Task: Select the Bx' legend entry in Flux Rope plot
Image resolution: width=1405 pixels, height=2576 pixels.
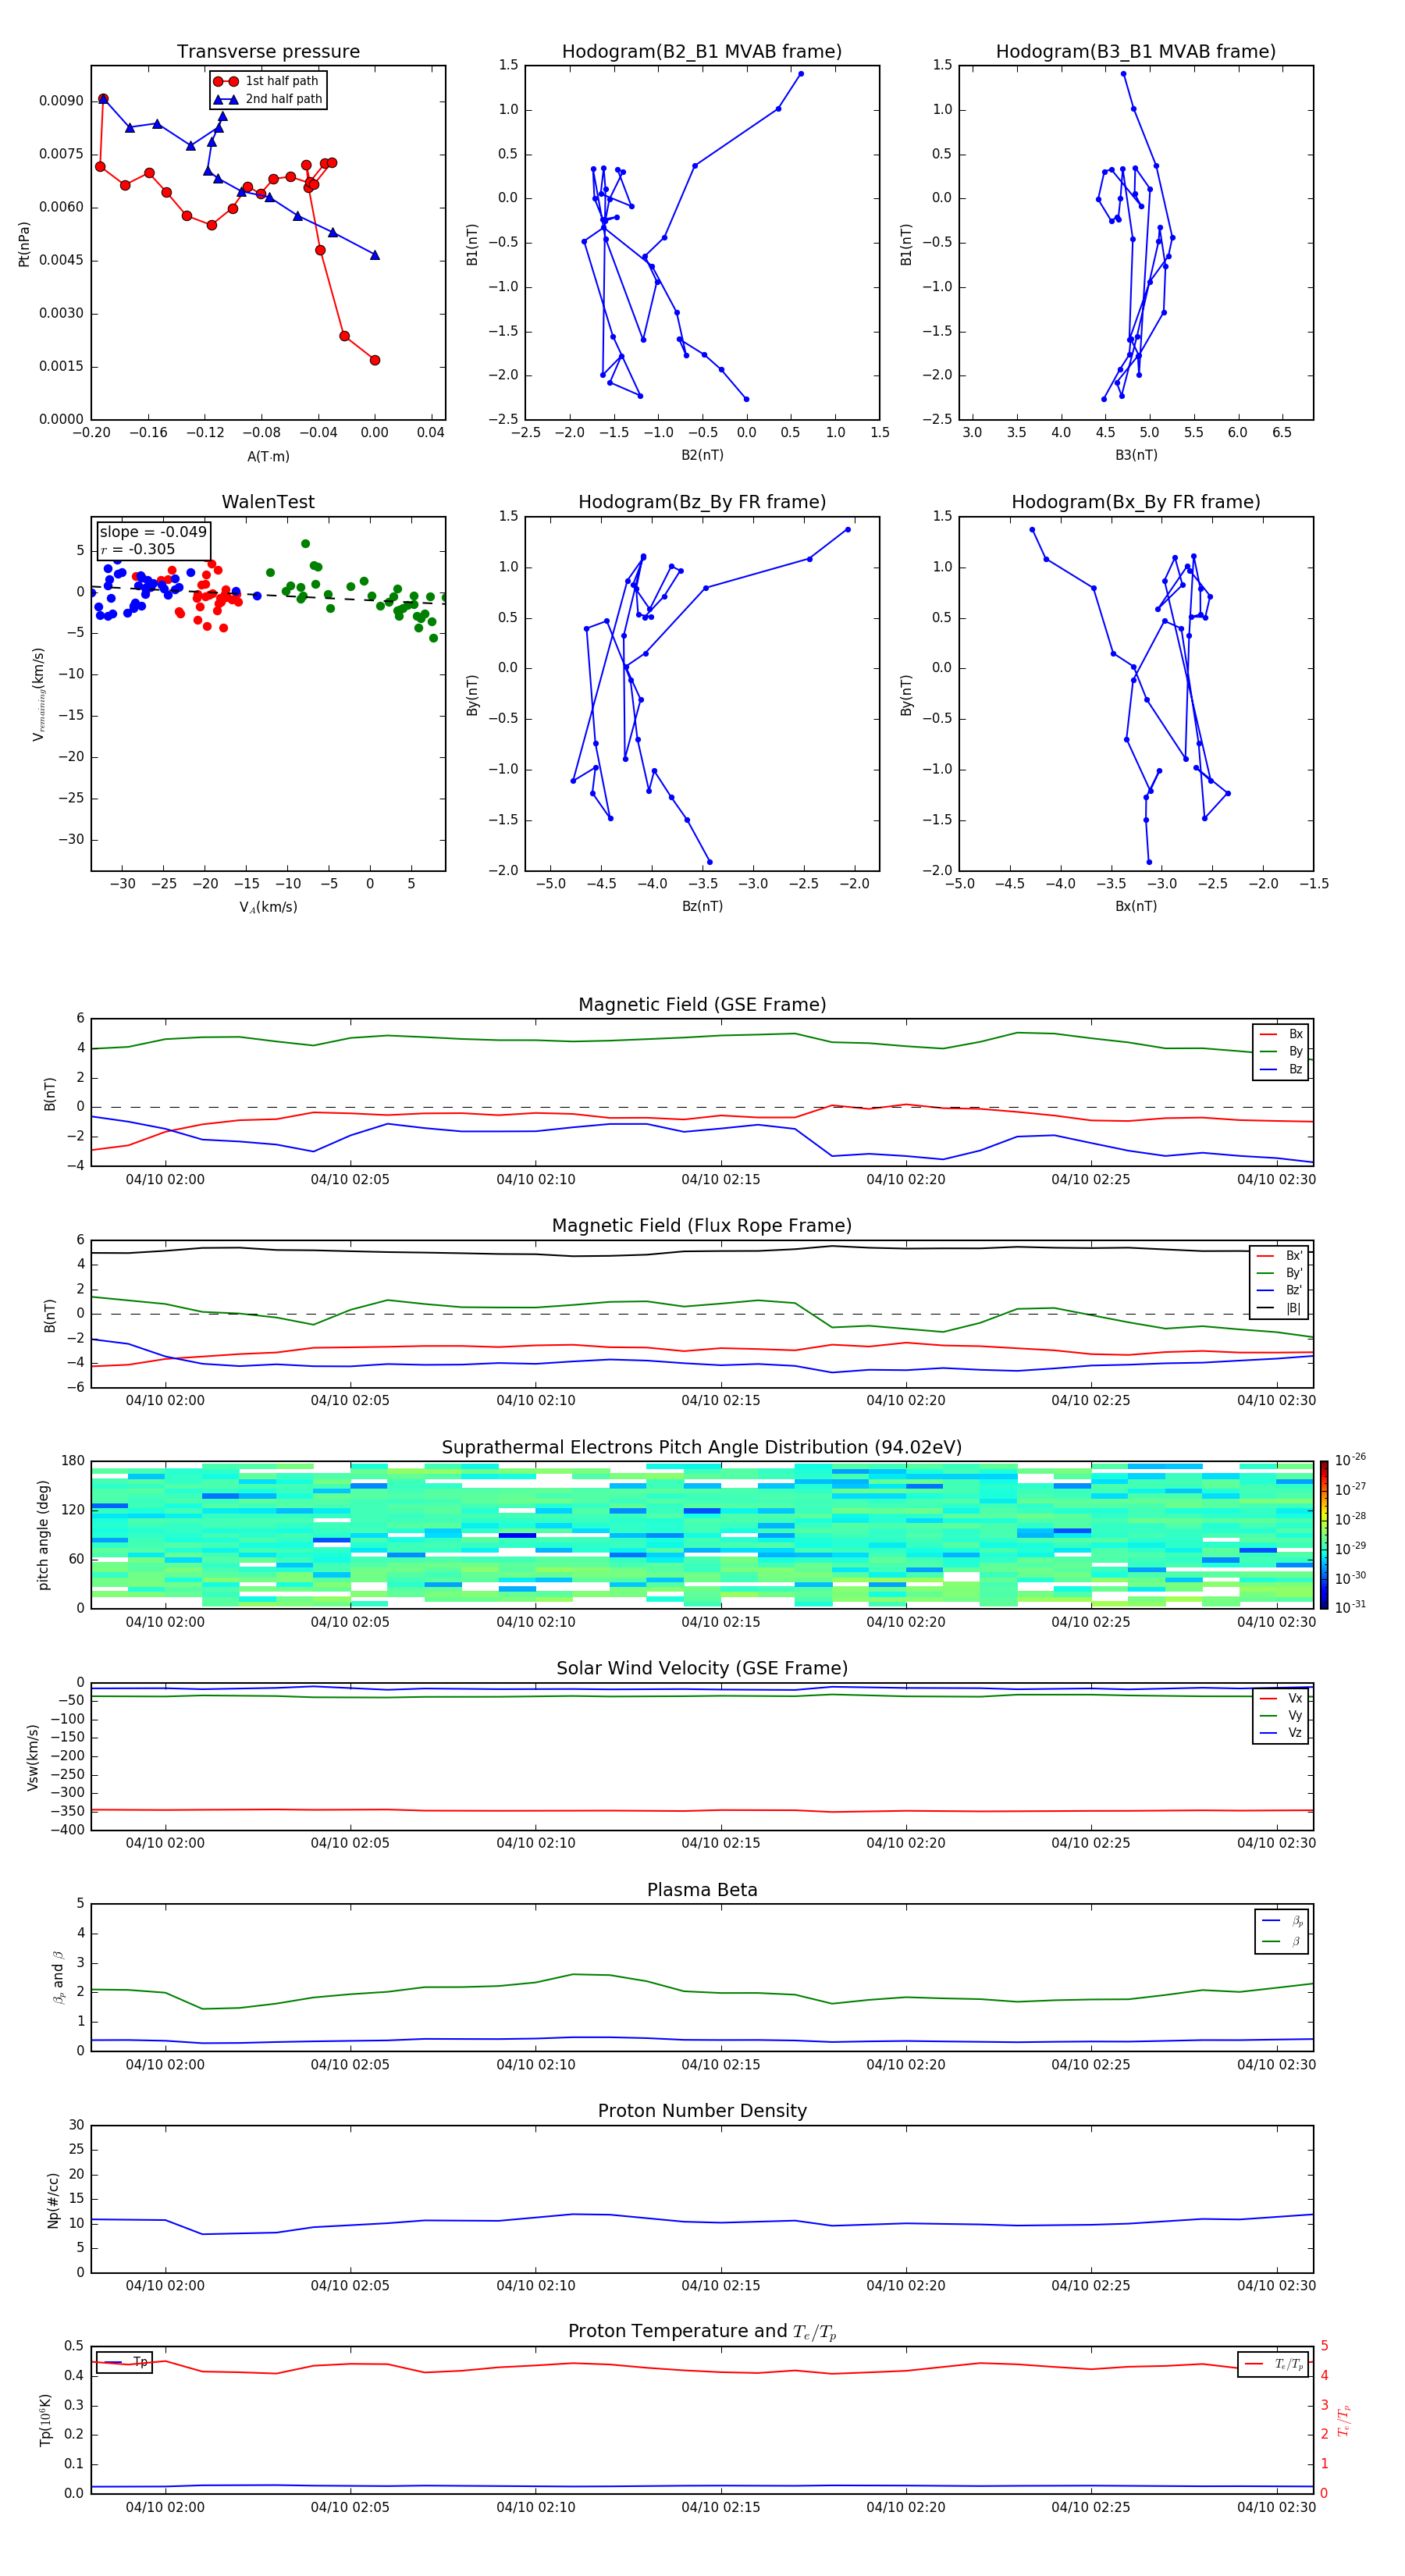Action: pos(1279,1256)
